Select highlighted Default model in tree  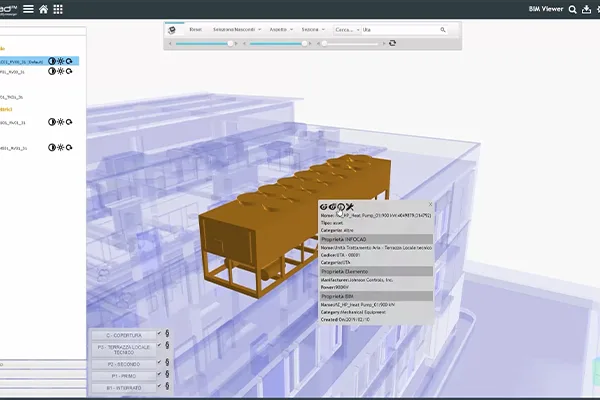[x=23, y=61]
